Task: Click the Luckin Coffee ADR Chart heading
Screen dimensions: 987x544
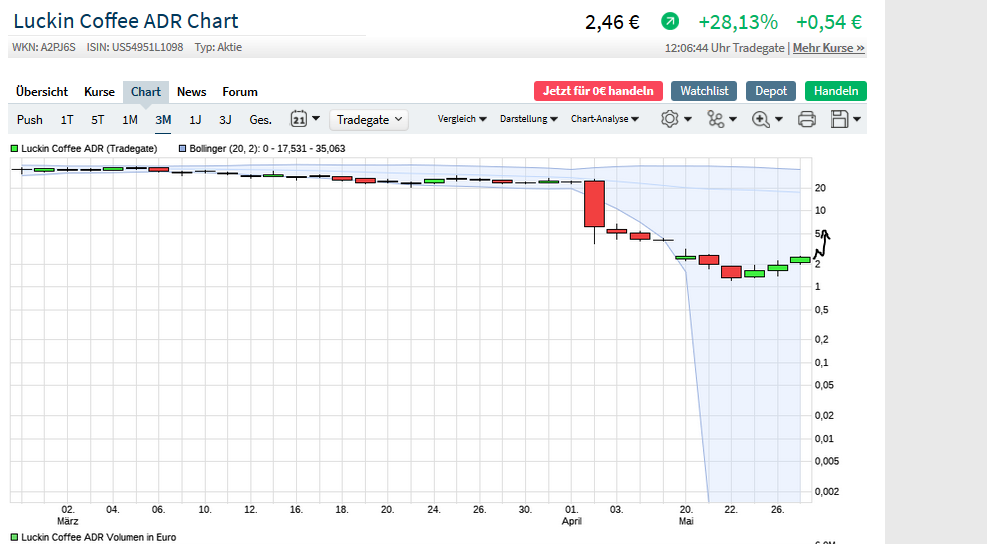Action: tap(126, 21)
